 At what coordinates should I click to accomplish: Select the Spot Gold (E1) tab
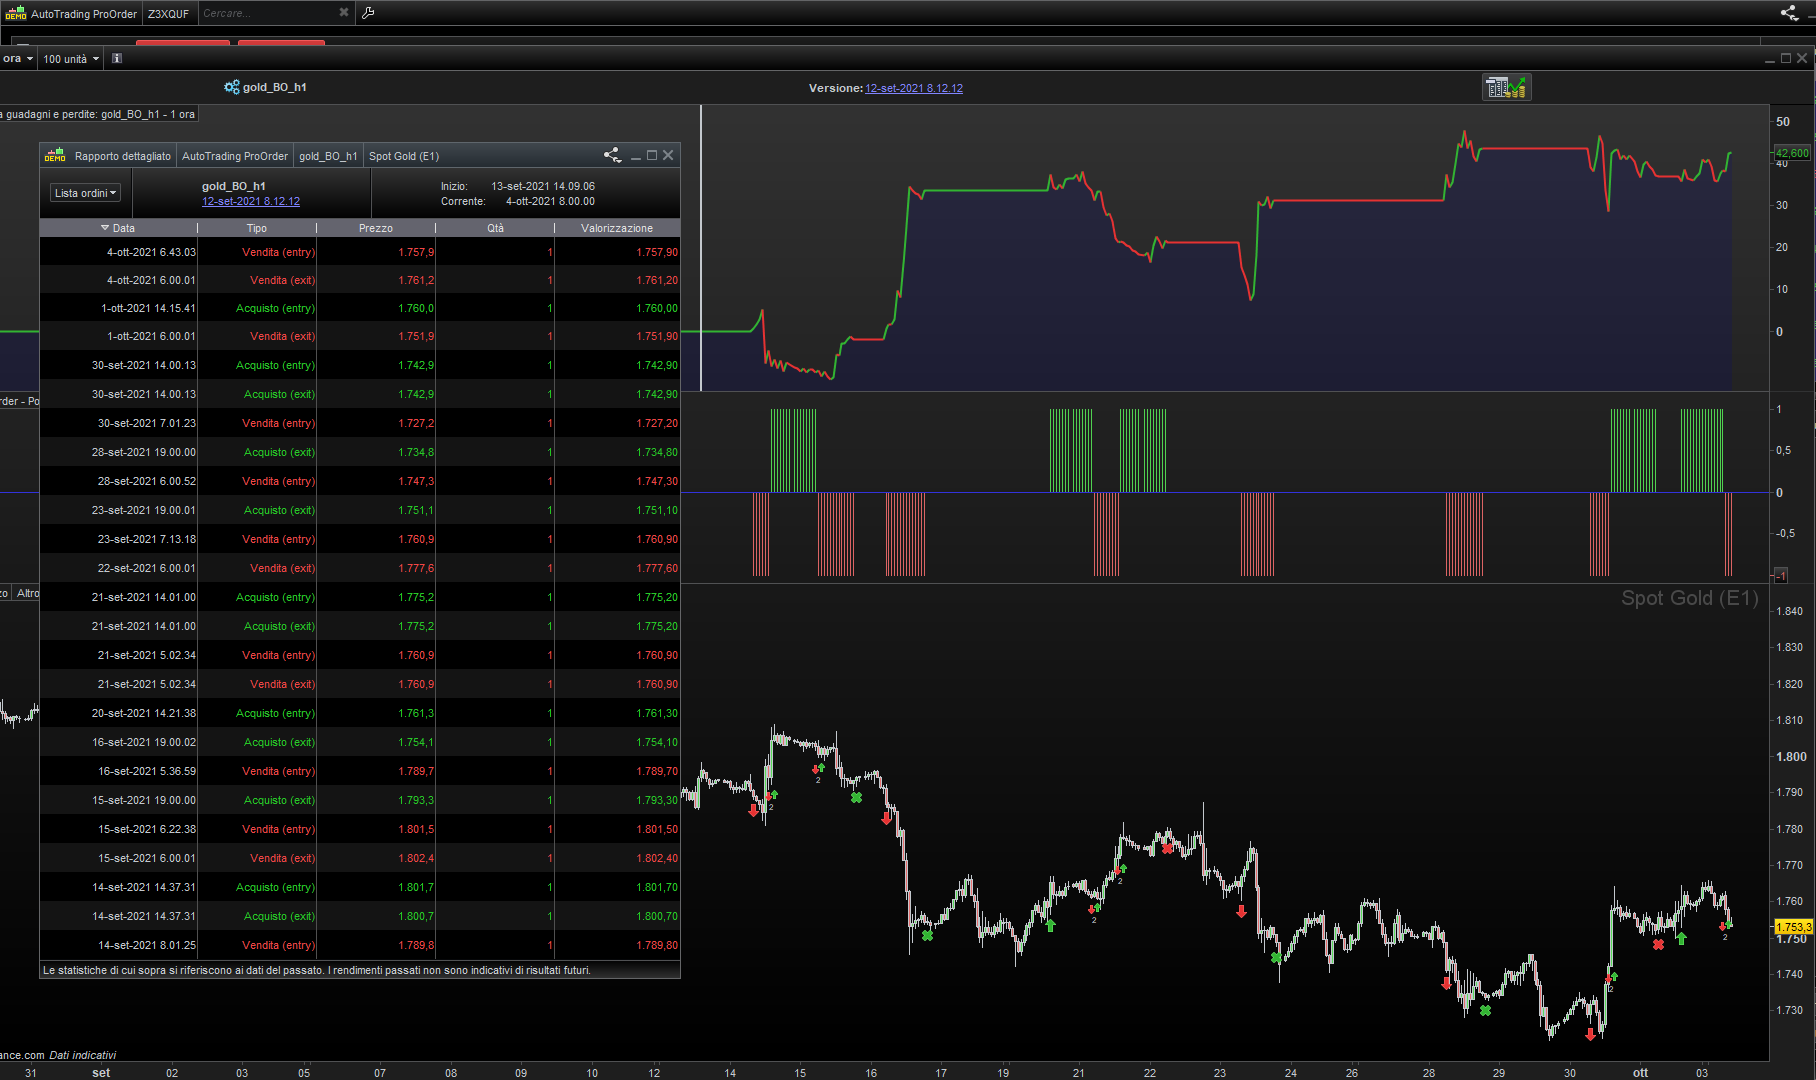(403, 156)
